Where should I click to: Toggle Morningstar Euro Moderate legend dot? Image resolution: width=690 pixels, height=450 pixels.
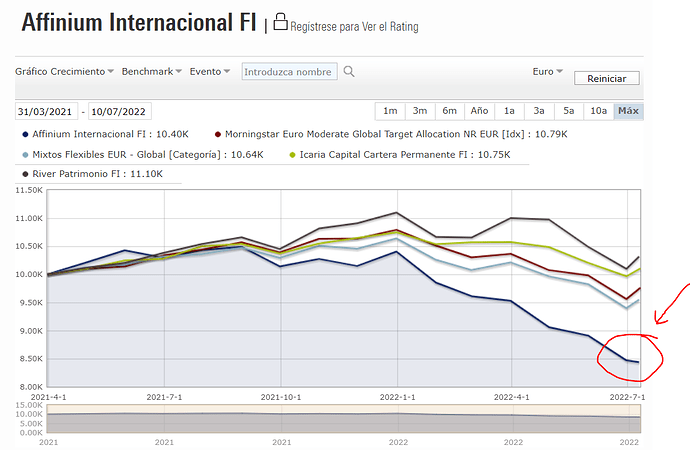(x=219, y=133)
